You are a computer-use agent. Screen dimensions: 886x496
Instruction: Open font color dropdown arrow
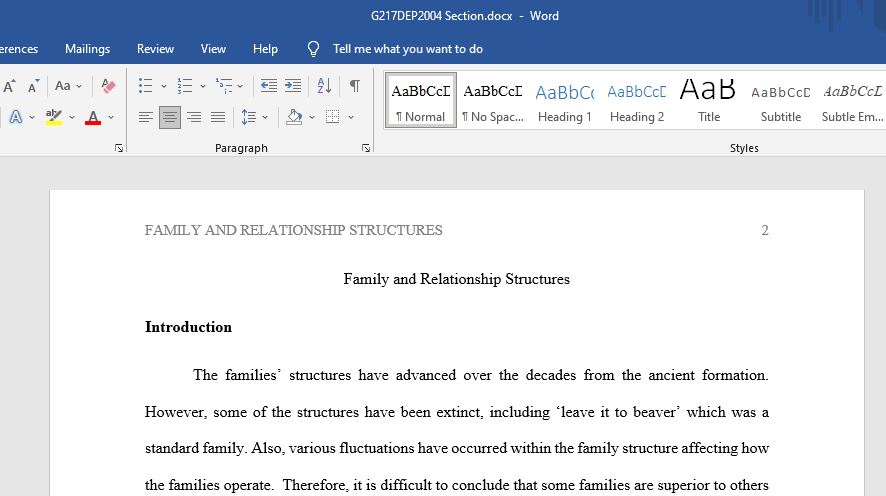[111, 117]
